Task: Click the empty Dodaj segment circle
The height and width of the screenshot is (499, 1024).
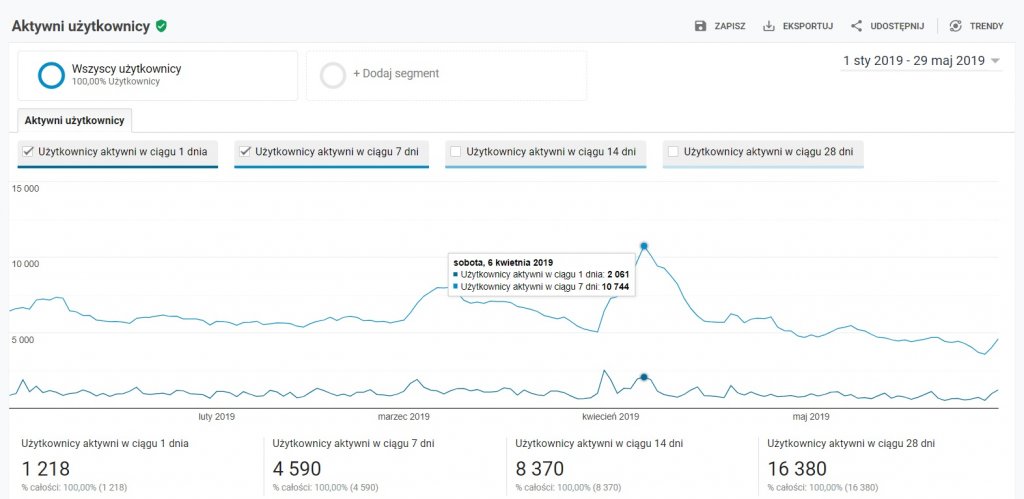Action: tap(333, 75)
